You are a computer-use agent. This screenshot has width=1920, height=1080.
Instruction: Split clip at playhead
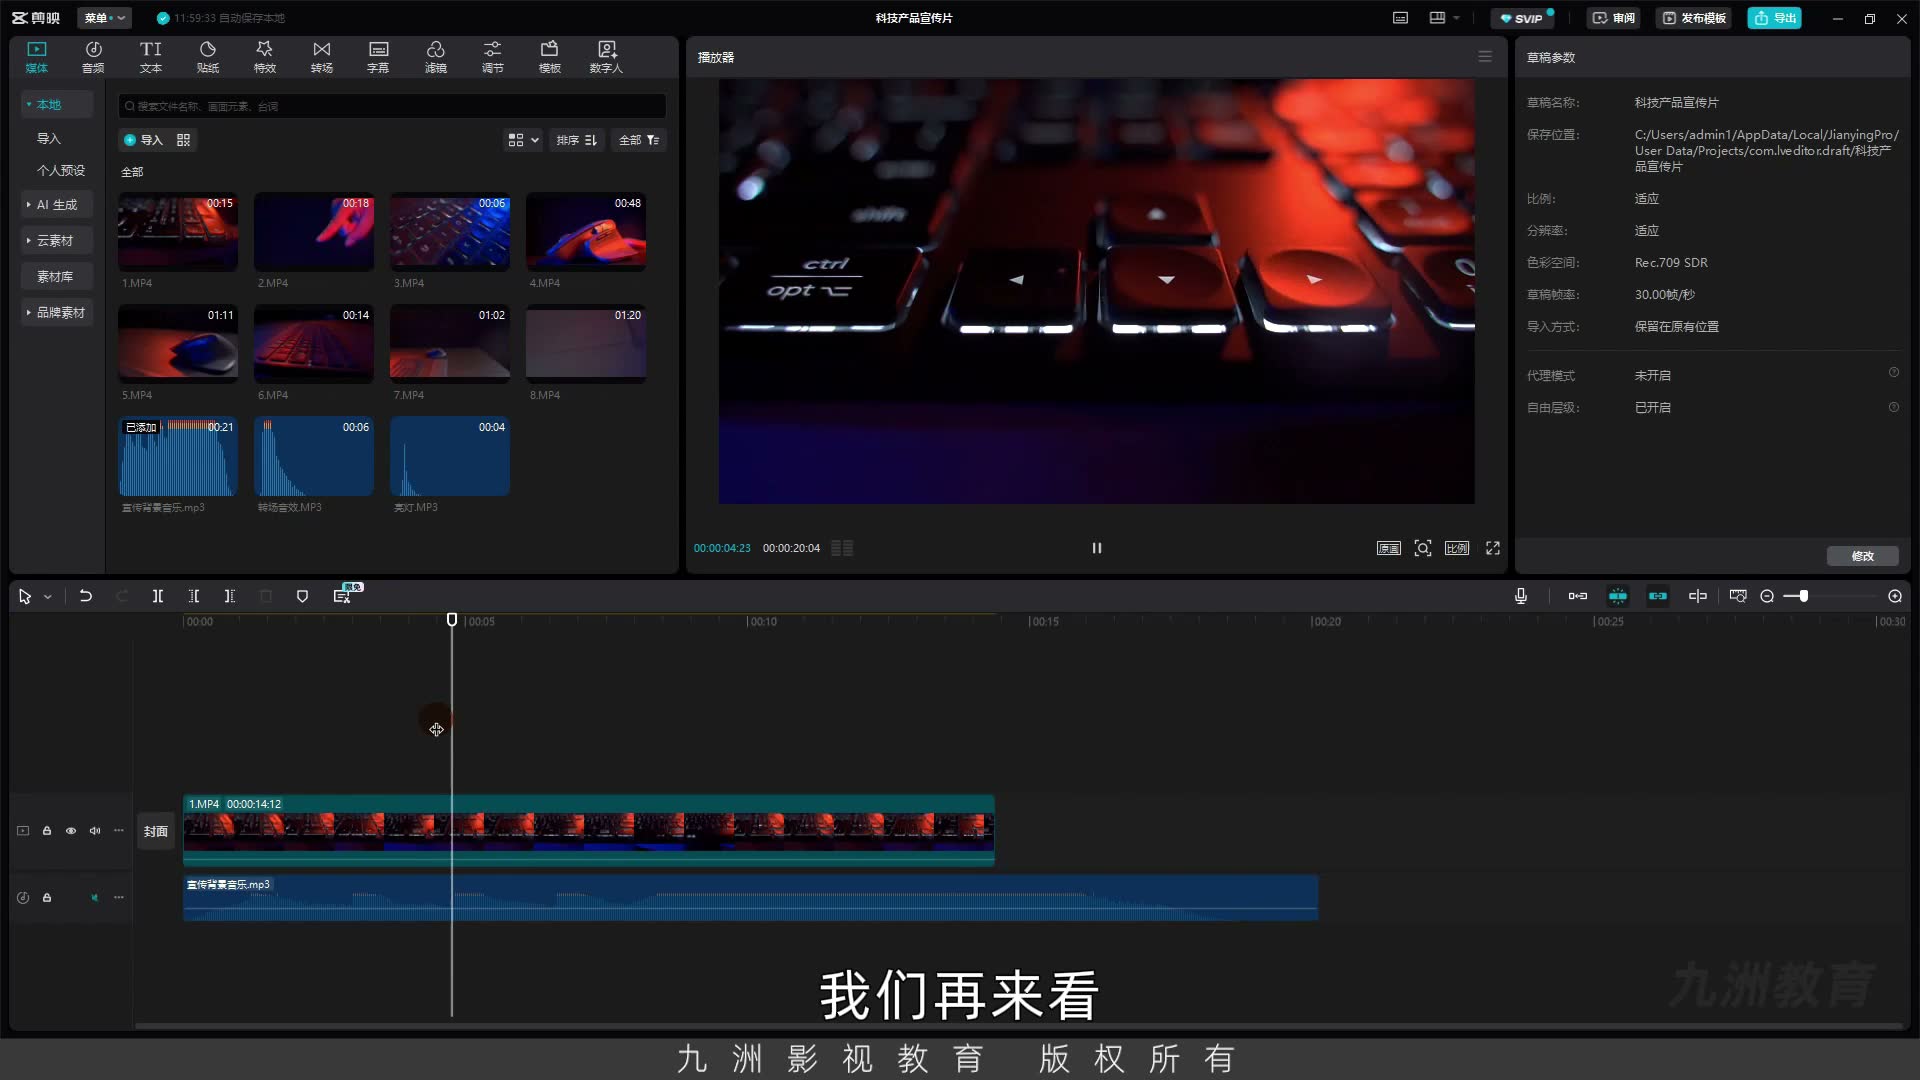[x=158, y=596]
